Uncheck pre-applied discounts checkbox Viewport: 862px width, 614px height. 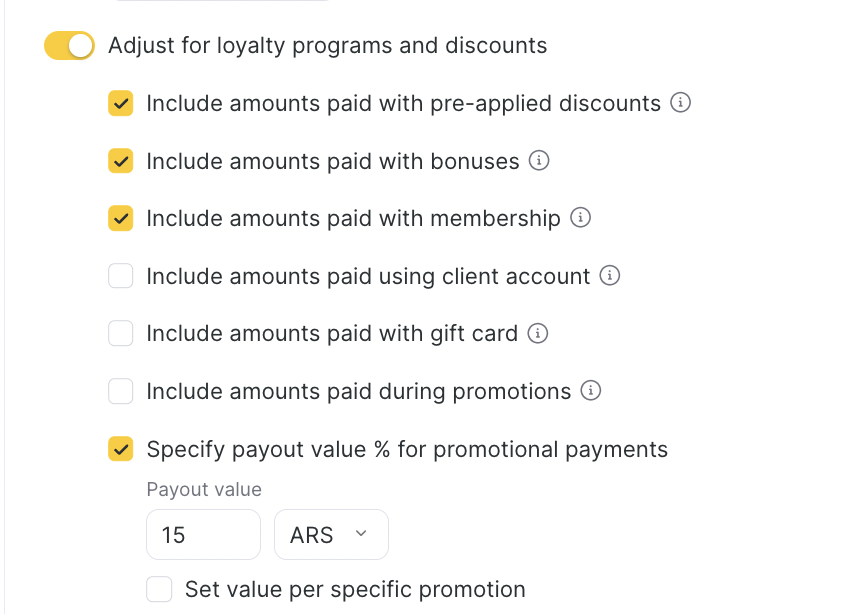pyautogui.click(x=121, y=104)
